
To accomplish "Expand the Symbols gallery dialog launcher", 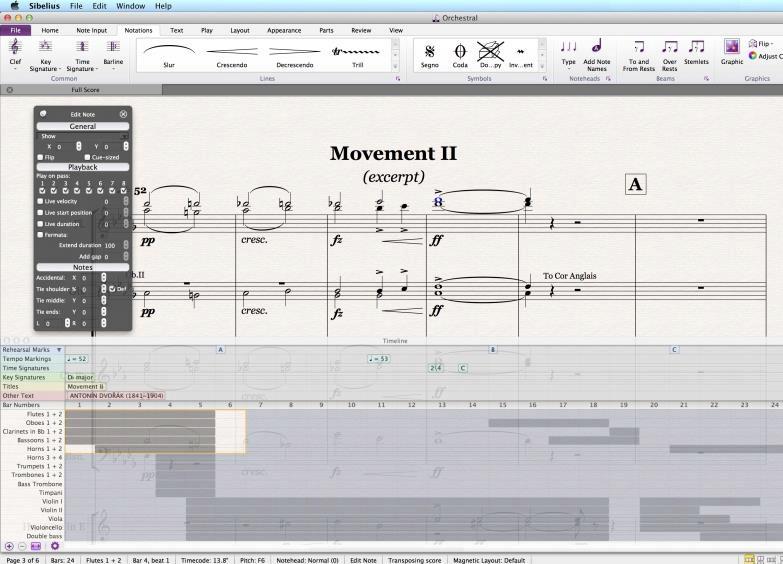I will click(545, 79).
